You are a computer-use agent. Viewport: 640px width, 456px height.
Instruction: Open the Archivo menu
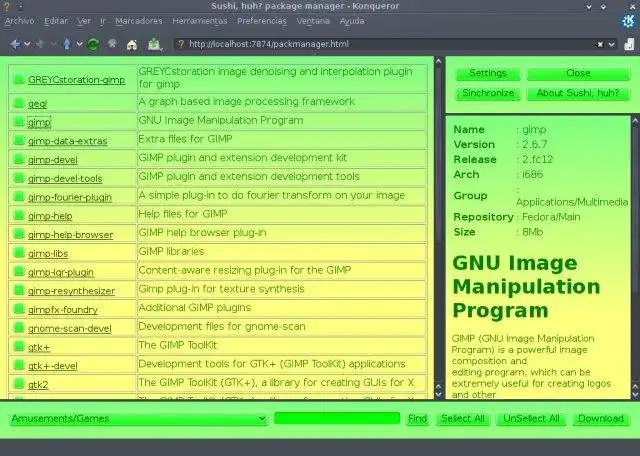(20, 21)
